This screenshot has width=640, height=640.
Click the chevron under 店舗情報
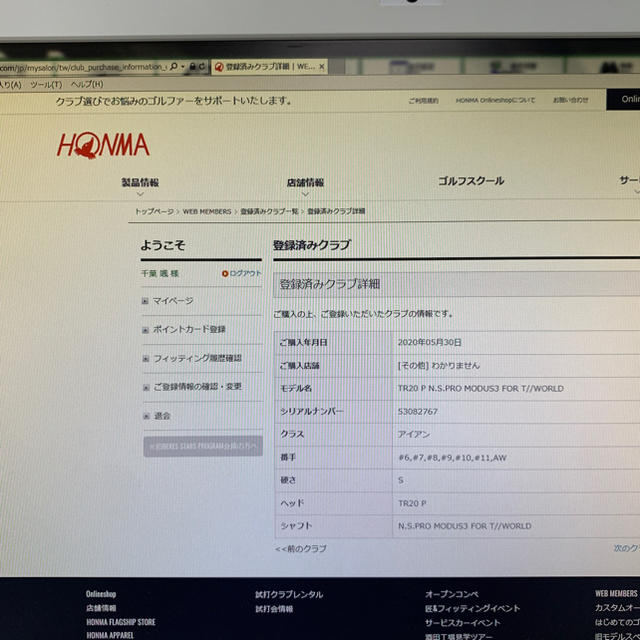point(305,194)
